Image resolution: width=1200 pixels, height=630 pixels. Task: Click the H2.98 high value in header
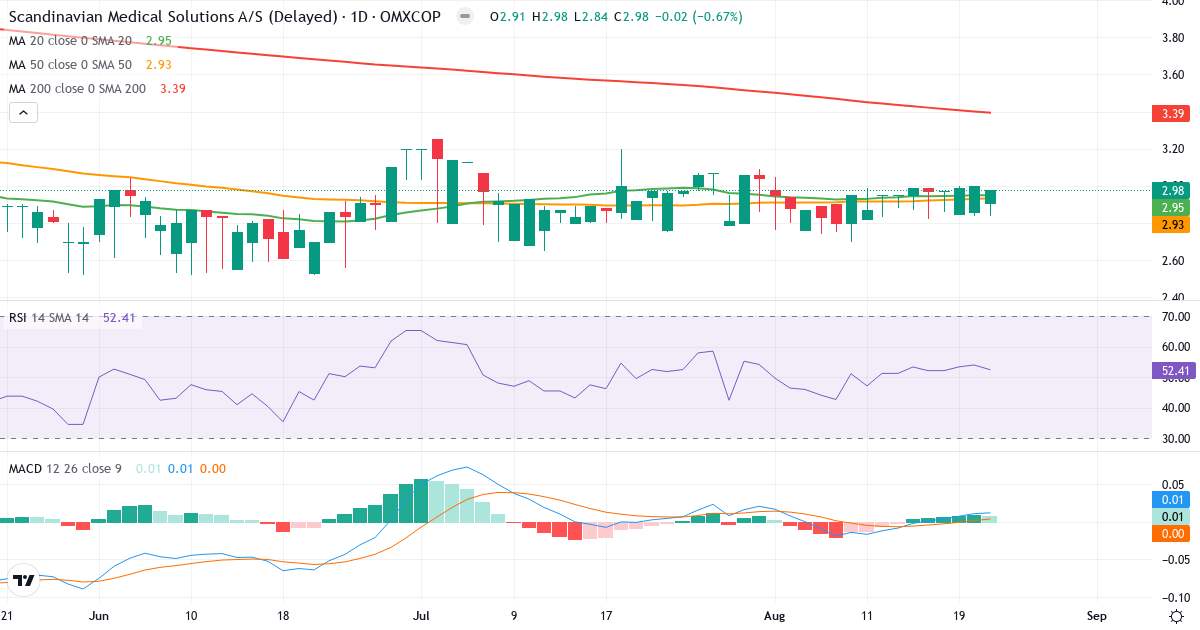[x=549, y=17]
